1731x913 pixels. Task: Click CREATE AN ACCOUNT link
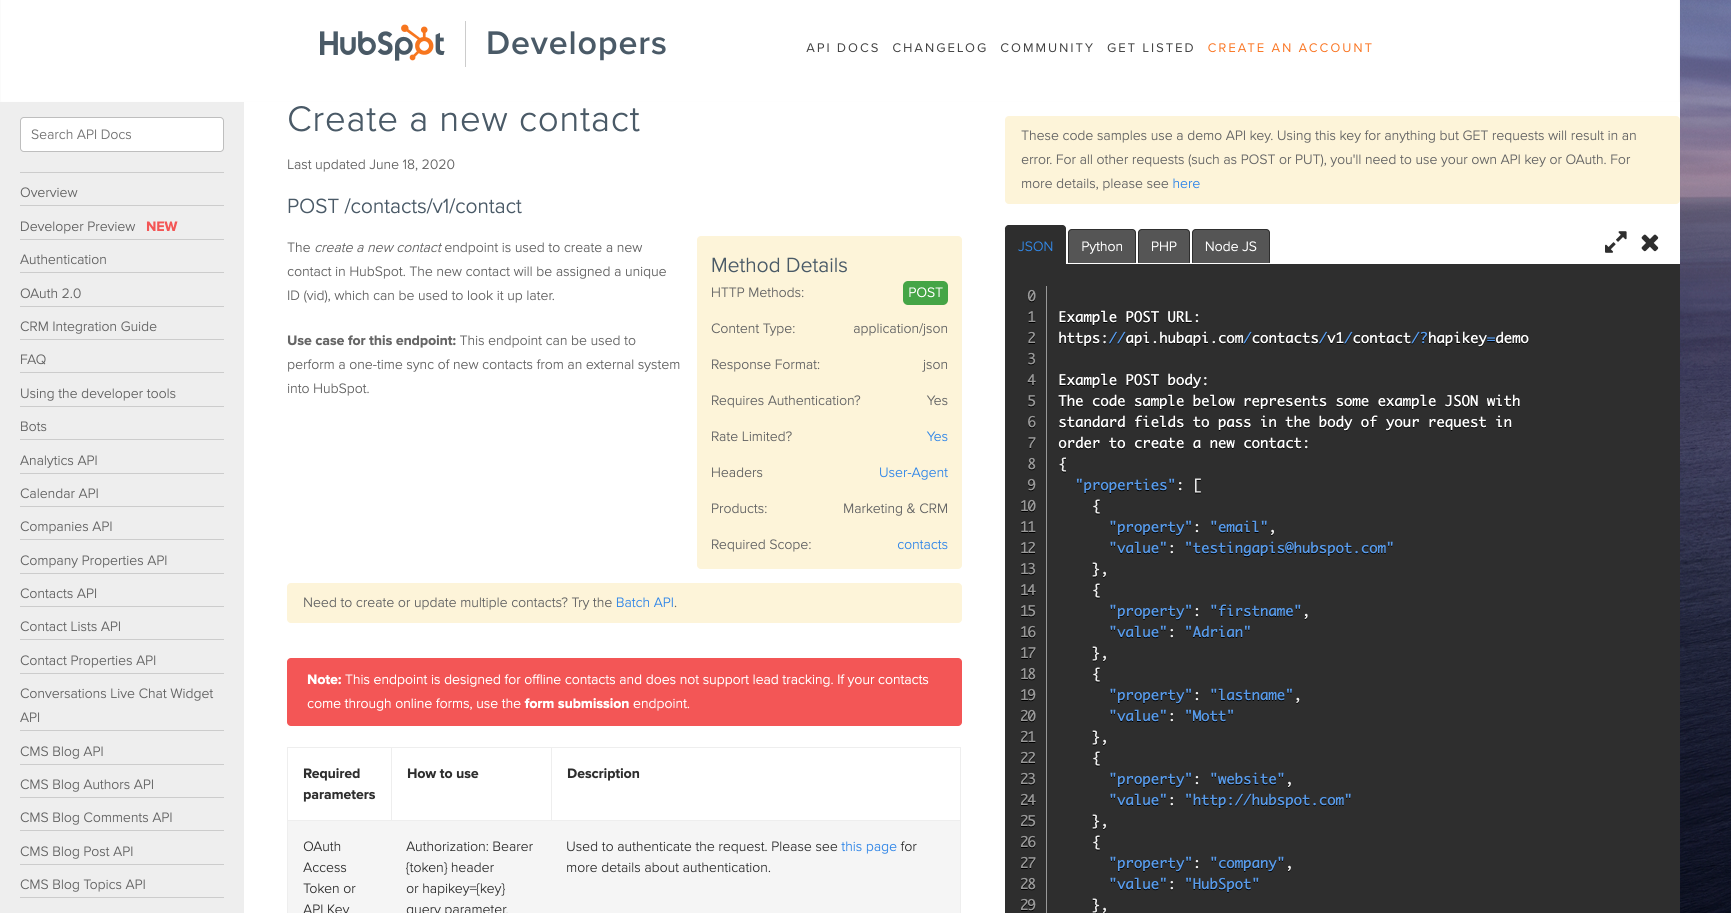tap(1290, 48)
